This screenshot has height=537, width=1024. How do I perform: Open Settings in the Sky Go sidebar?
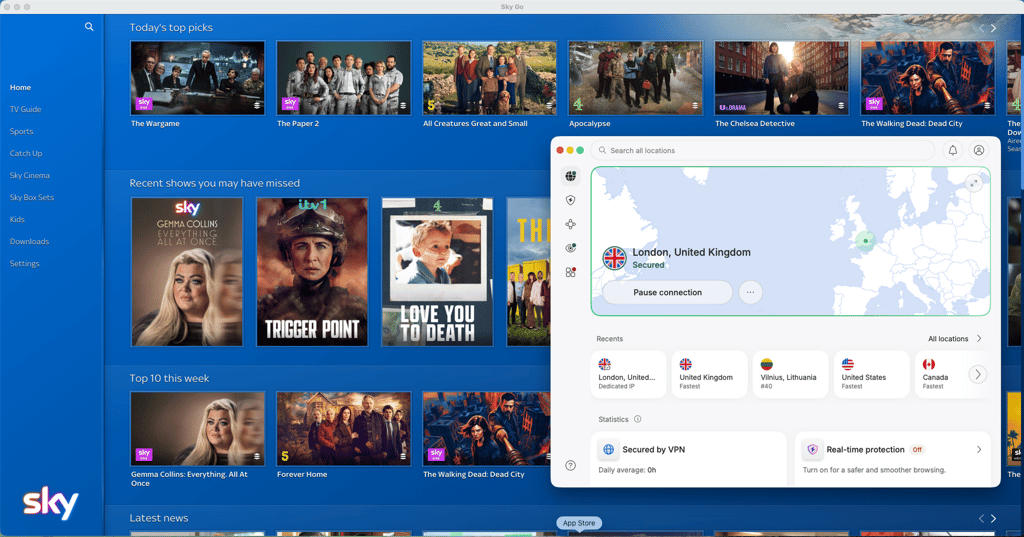pyautogui.click(x=25, y=263)
